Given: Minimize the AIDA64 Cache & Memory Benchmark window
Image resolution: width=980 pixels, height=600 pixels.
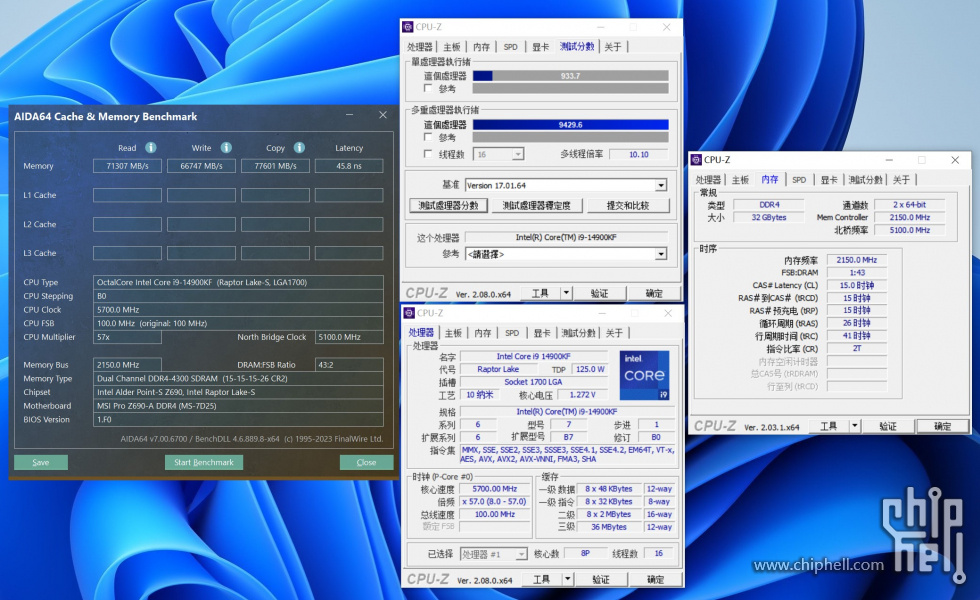Looking at the screenshot, I should point(349,115).
